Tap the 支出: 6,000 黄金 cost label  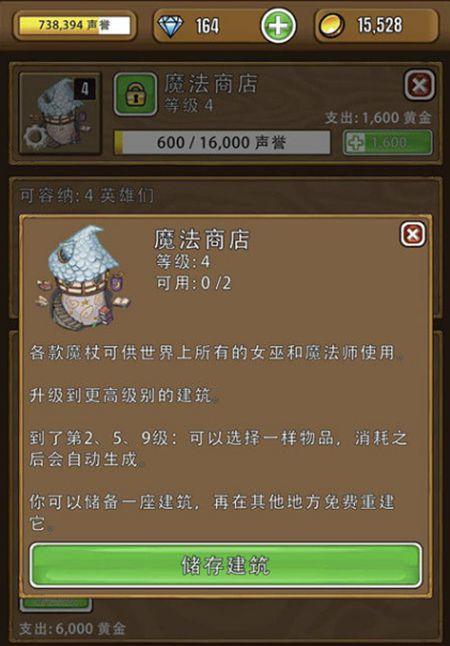pyautogui.click(x=72, y=629)
